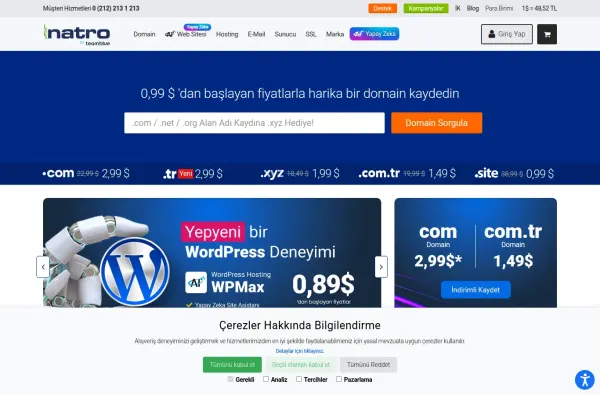Open the shopping cart icon
This screenshot has width=600, height=395.
pyautogui.click(x=547, y=34)
